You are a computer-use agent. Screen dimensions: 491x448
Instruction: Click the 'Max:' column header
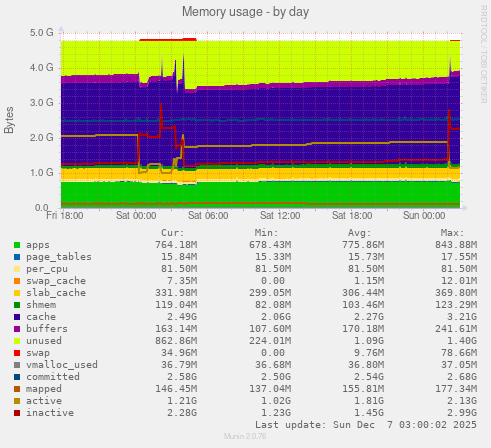tap(452, 233)
